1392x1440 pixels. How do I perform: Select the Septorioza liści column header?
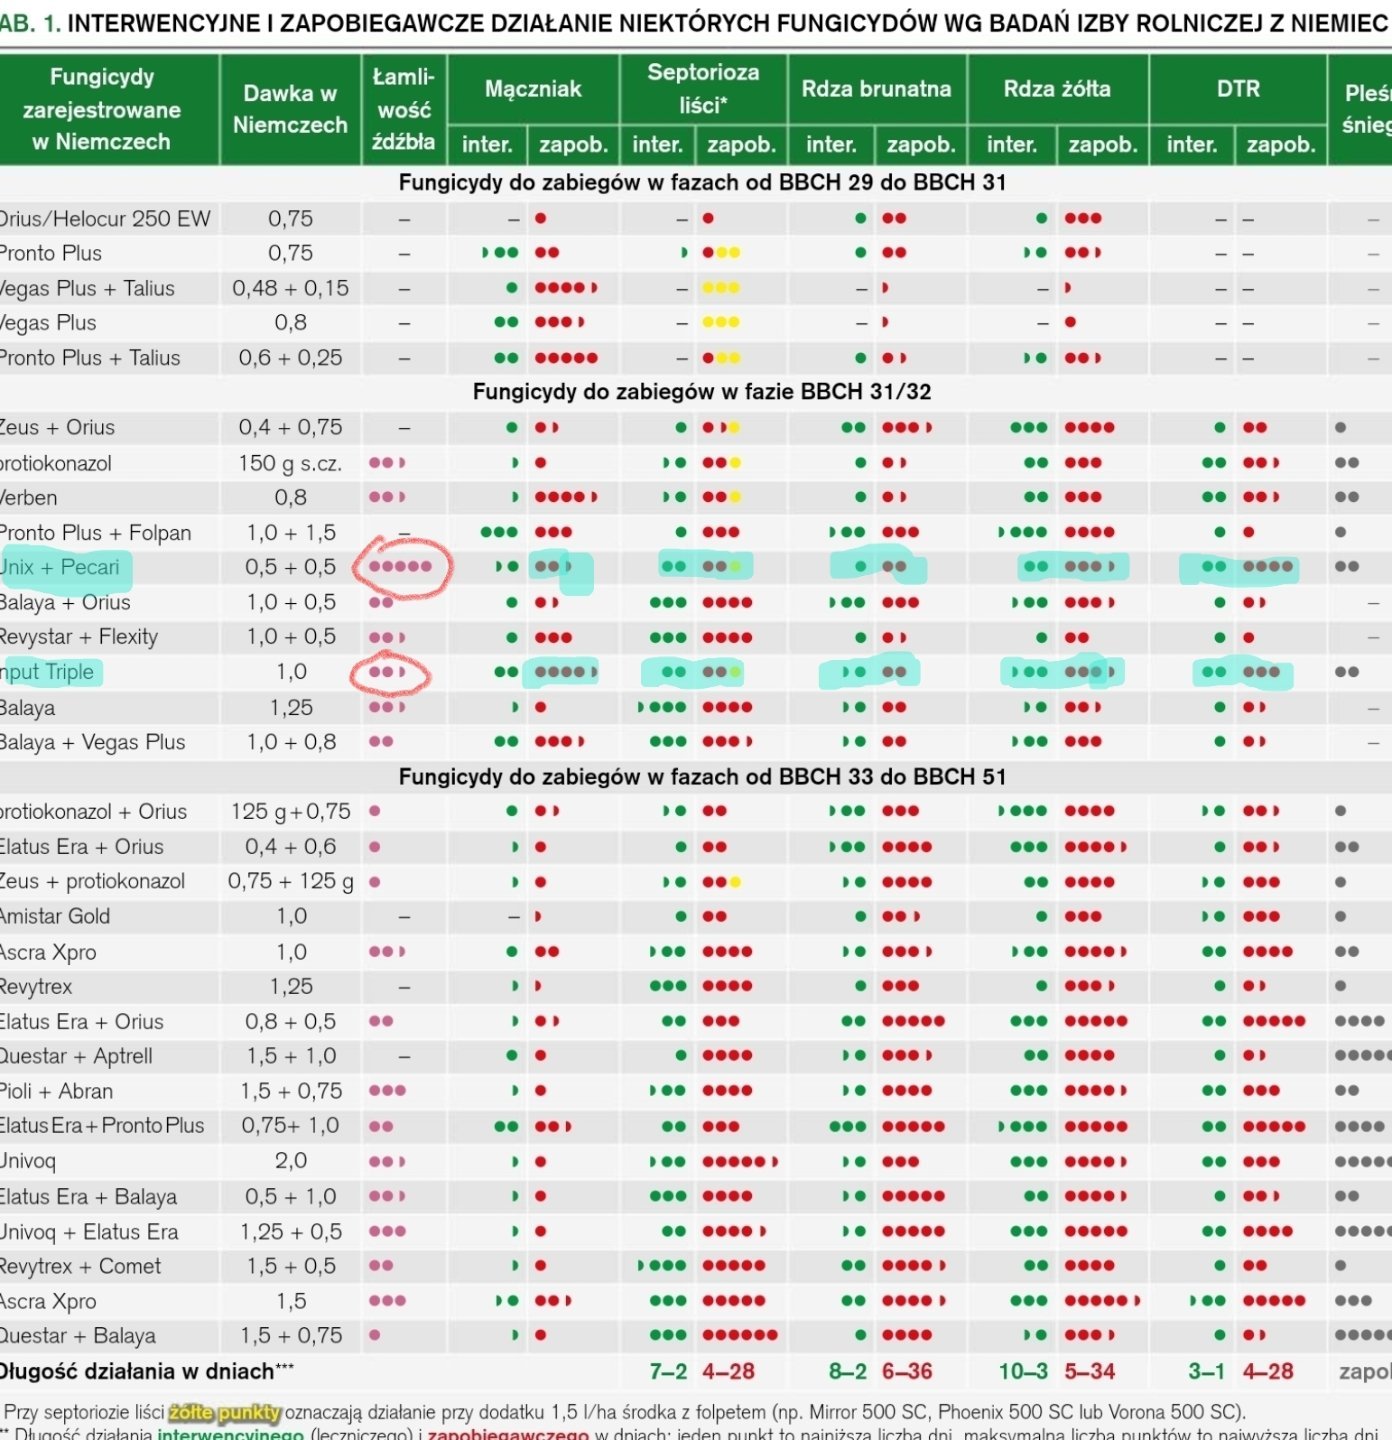pos(703,88)
